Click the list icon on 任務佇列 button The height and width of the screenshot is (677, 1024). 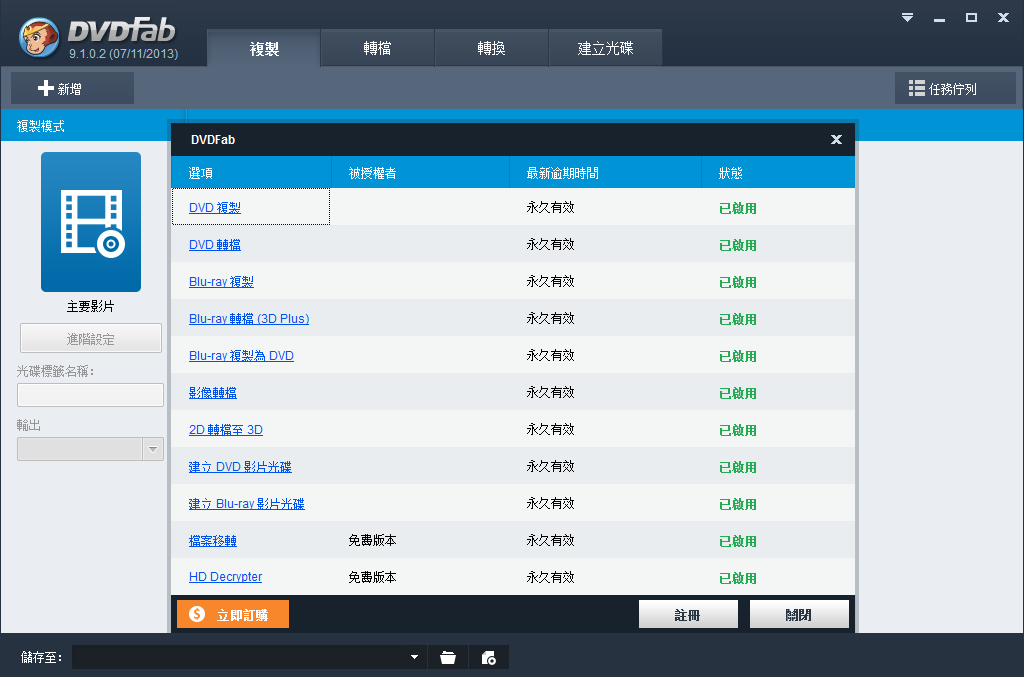pyautogui.click(x=917, y=88)
